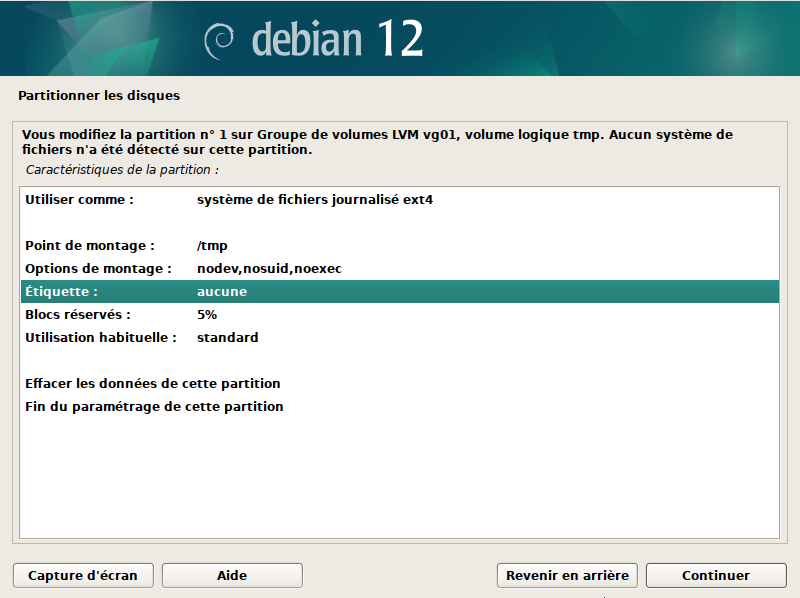Select the 'Point de montage' /tmp row
The image size is (800, 598).
(399, 245)
